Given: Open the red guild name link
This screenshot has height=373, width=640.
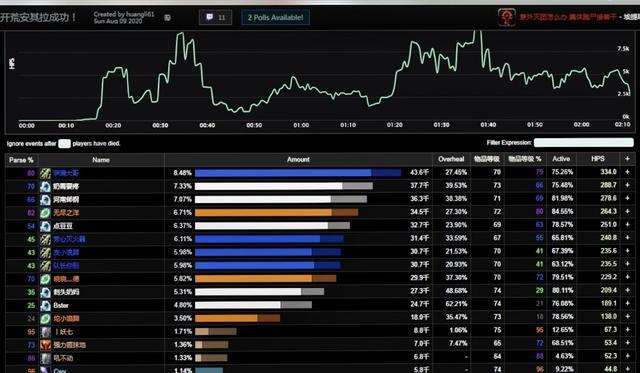Looking at the screenshot, I should pos(568,17).
